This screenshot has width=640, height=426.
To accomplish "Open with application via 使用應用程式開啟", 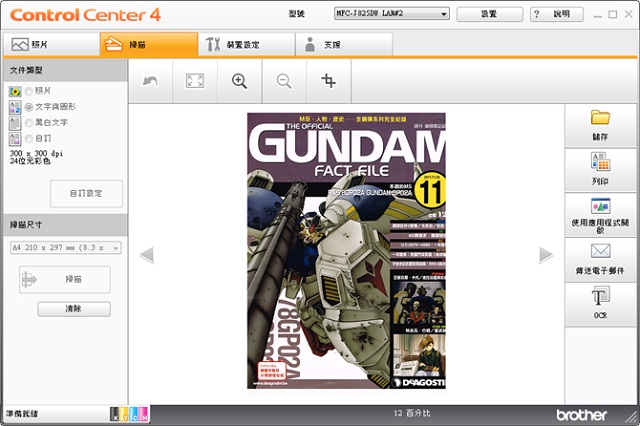I will tap(600, 215).
